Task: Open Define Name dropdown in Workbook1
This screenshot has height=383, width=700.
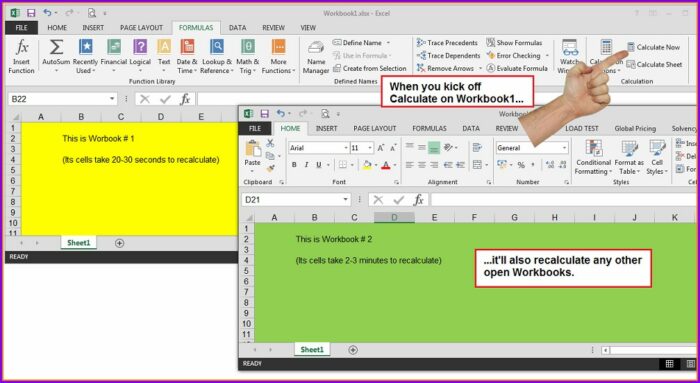Action: pyautogui.click(x=388, y=43)
